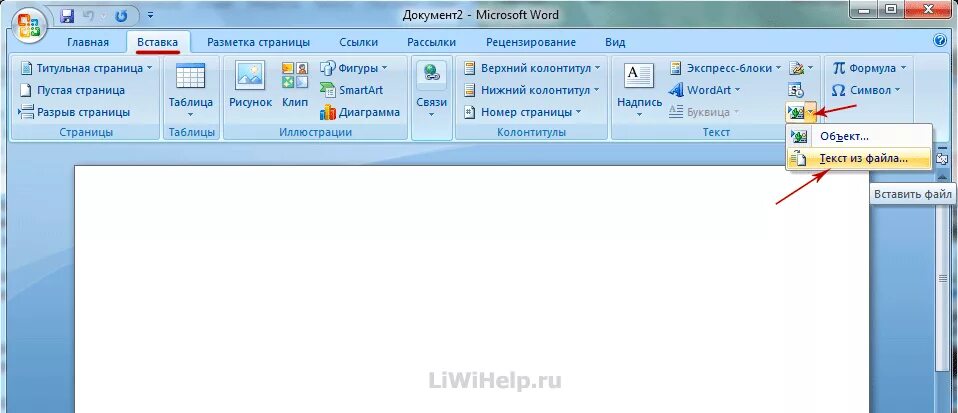The height and width of the screenshot is (413, 958).
Task: Click the vertical scrollbar up arrow
Action: (942, 177)
